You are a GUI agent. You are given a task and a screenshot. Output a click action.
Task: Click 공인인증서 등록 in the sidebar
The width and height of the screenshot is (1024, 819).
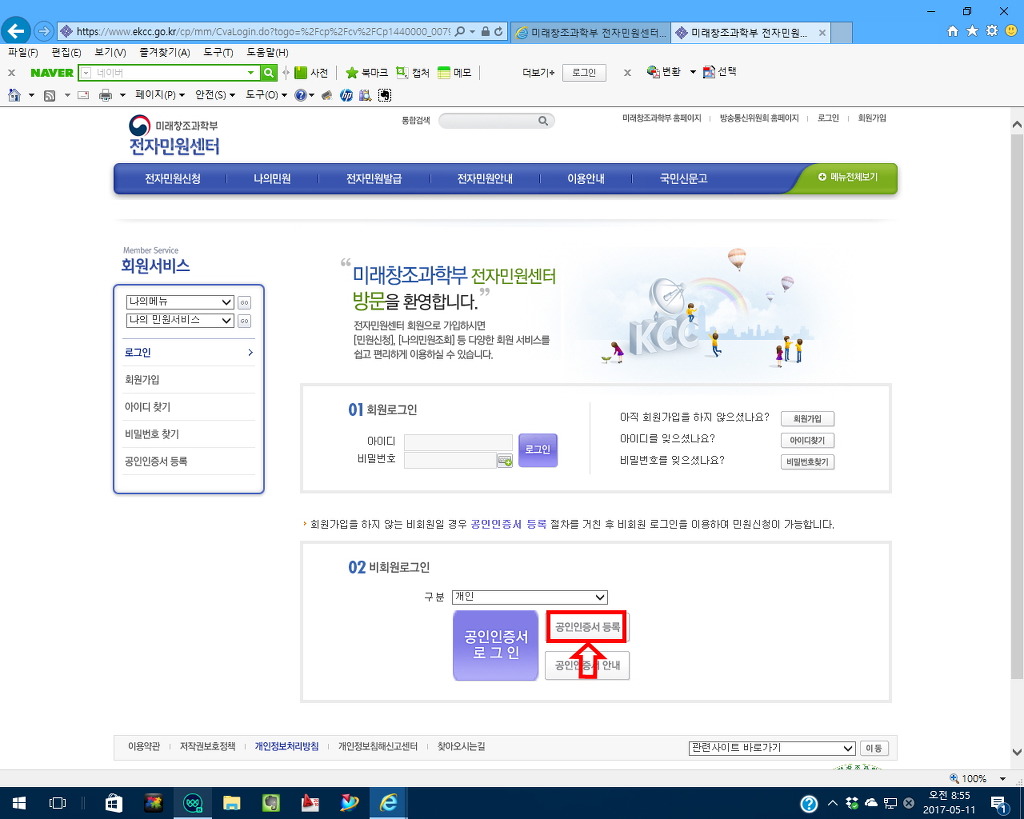(x=156, y=461)
